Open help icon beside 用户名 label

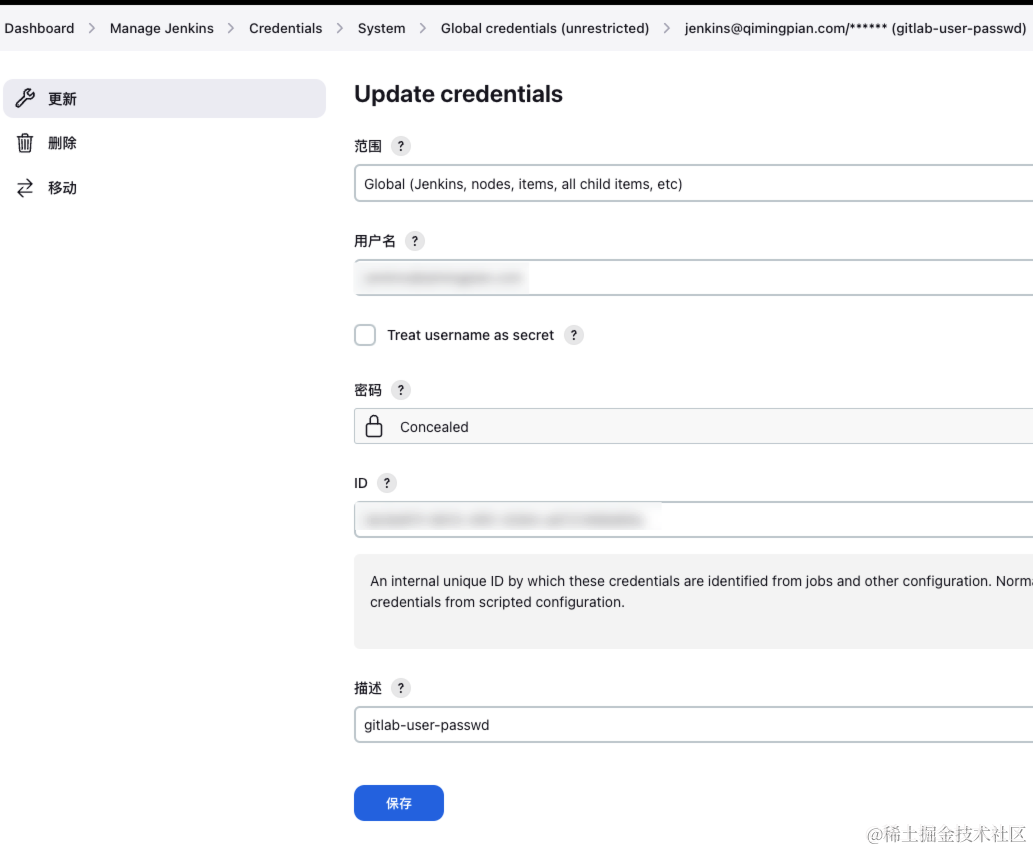(x=414, y=241)
